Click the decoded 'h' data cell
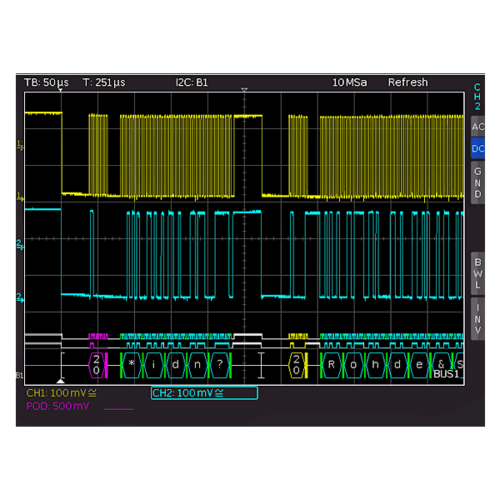The height and width of the screenshot is (500, 500). [x=375, y=365]
